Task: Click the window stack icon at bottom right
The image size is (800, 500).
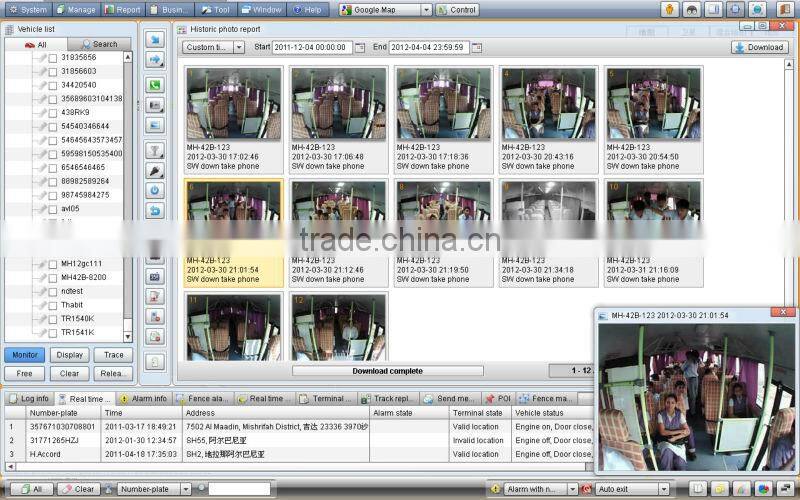Action: (x=786, y=489)
